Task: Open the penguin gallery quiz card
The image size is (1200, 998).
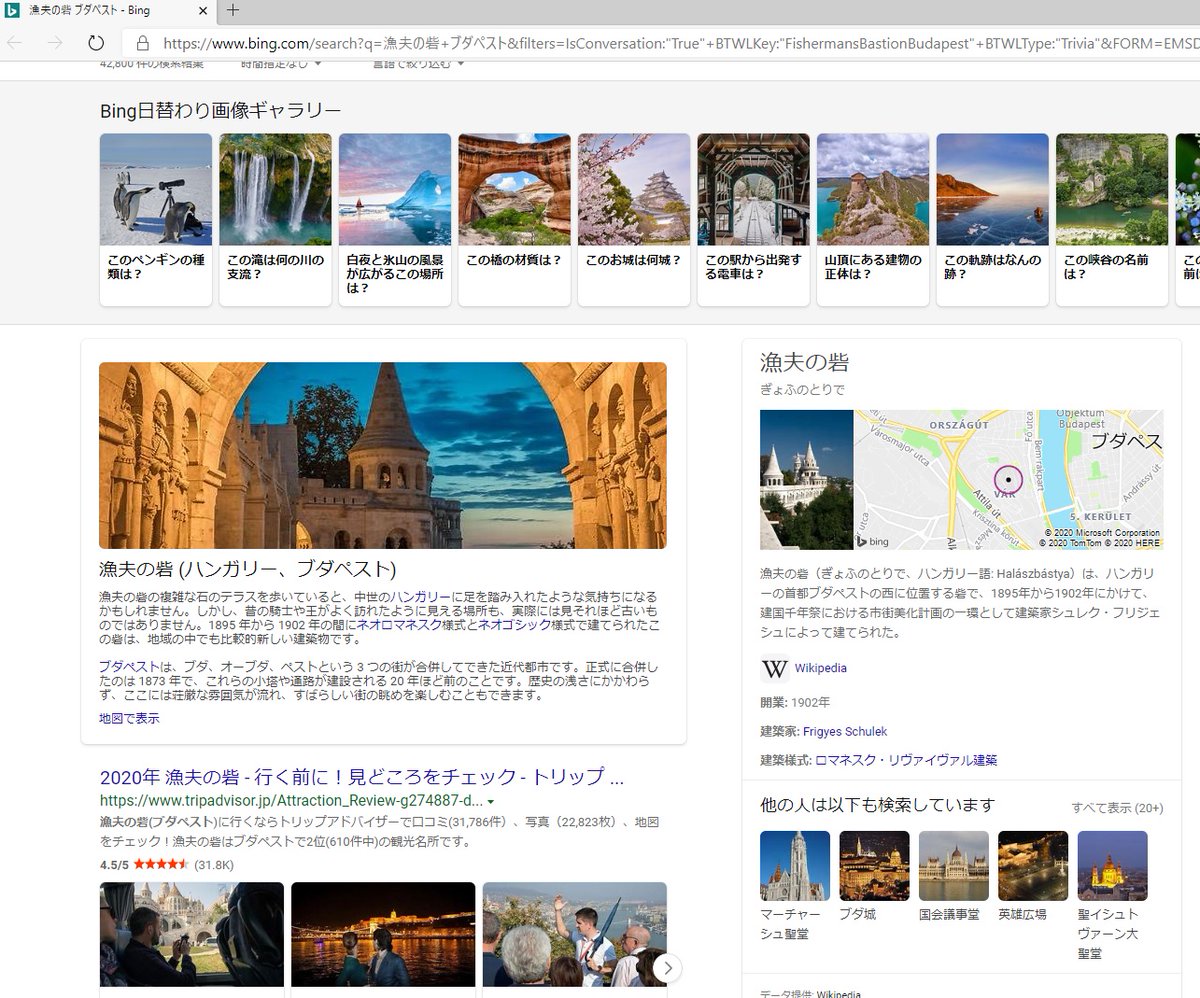Action: tap(156, 219)
